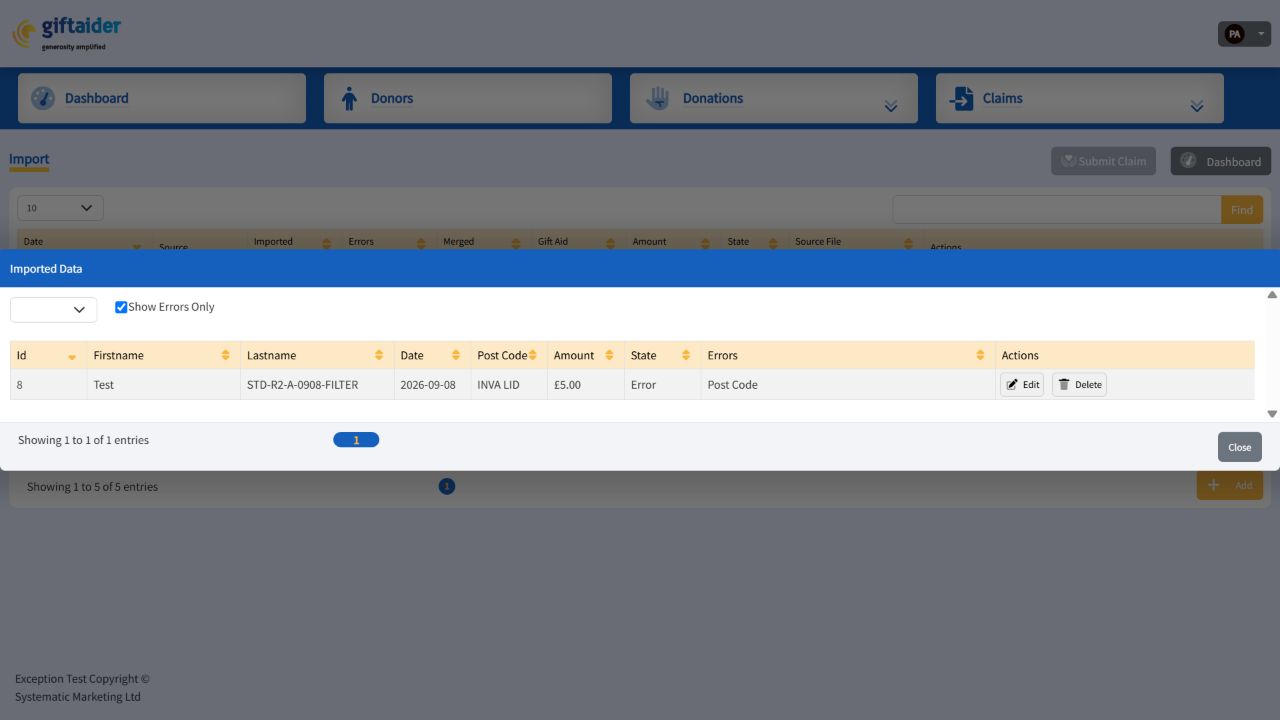Open the Claims menu item
1280x720 pixels.
coord(1080,98)
